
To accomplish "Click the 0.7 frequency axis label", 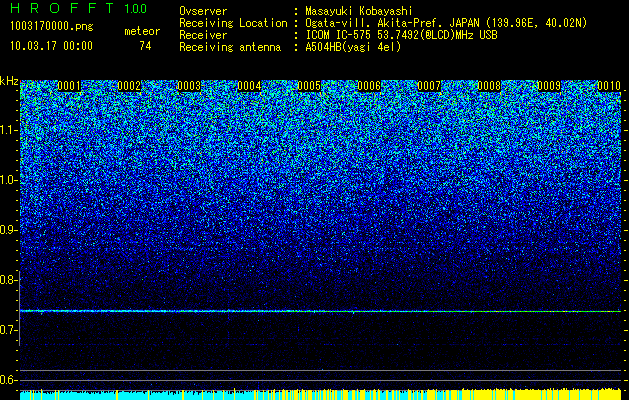I will [x=9, y=330].
